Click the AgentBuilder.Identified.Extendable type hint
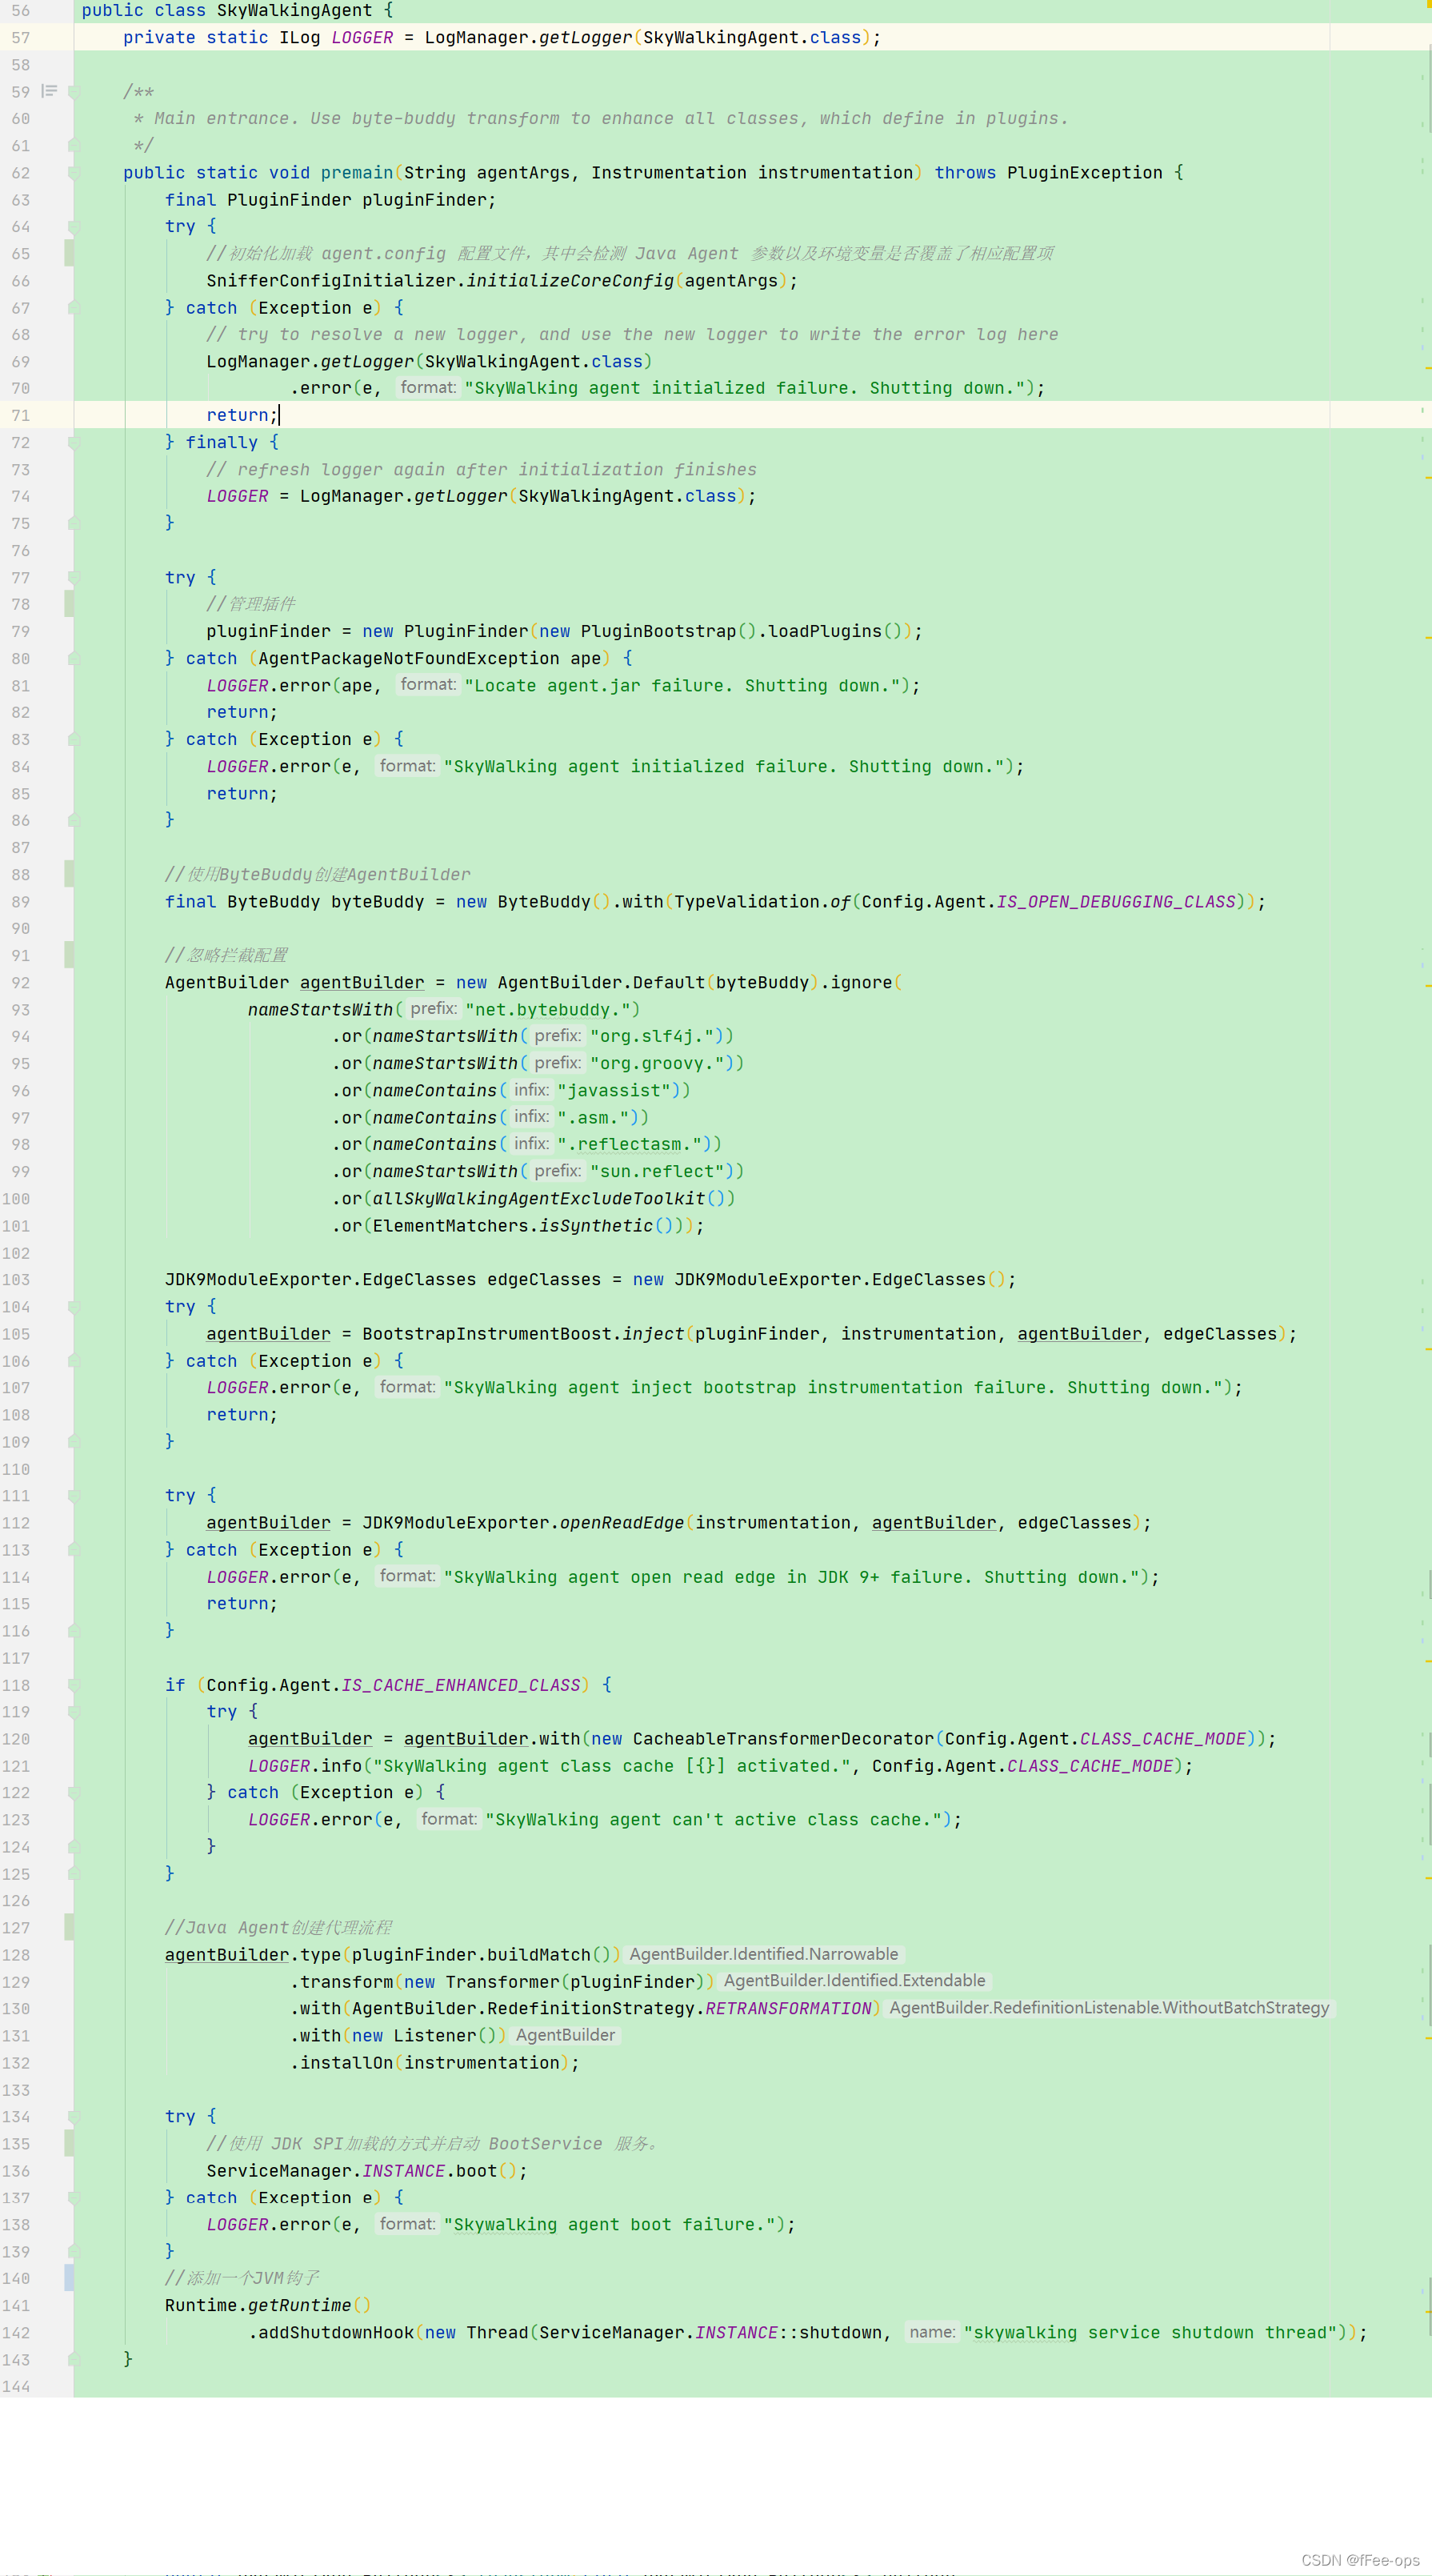The height and width of the screenshot is (2576, 1432). 855,1980
